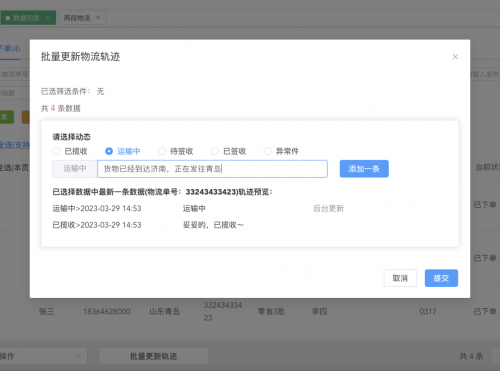Close the 数据列表 tab using its X icon
500x371 pixels.
[47, 18]
